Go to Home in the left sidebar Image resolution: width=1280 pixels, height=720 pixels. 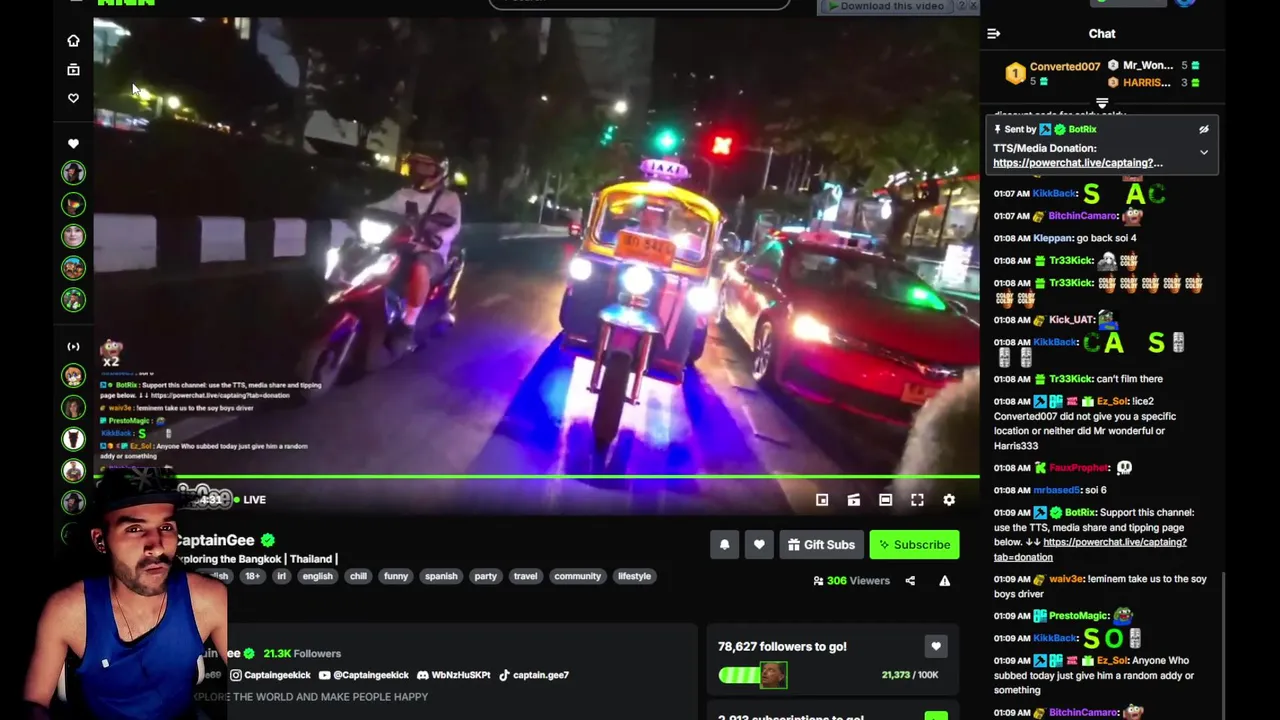(x=73, y=41)
